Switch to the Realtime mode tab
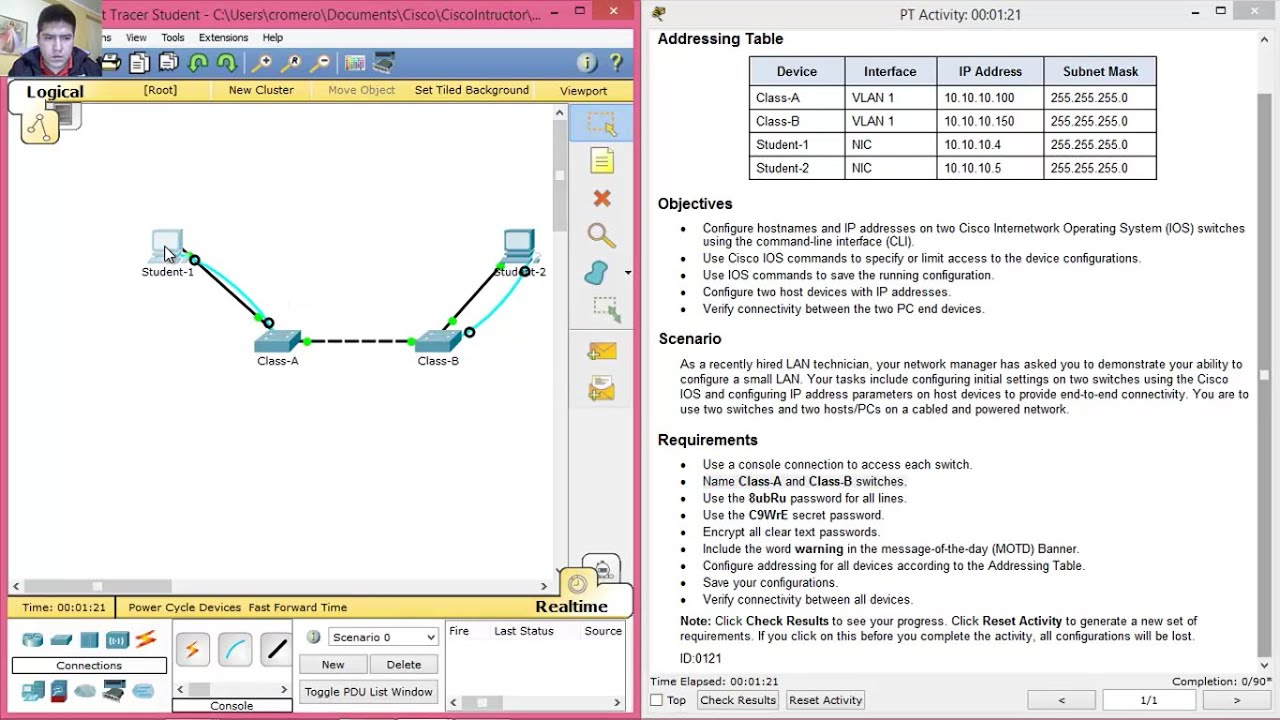Screen dimensions: 1280x720 [x=571, y=607]
